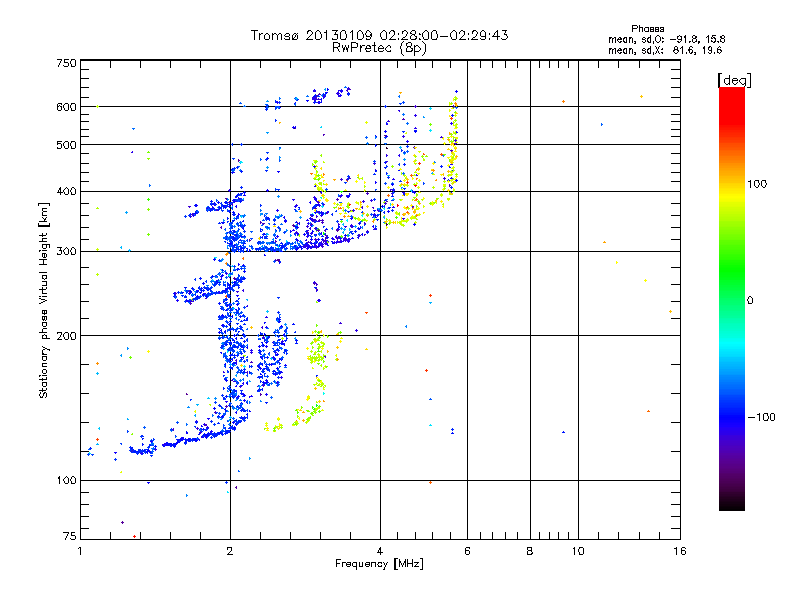Click the y-axis tick label "200"
Image resolution: width=800 pixels, height=600 pixels.
[66, 336]
